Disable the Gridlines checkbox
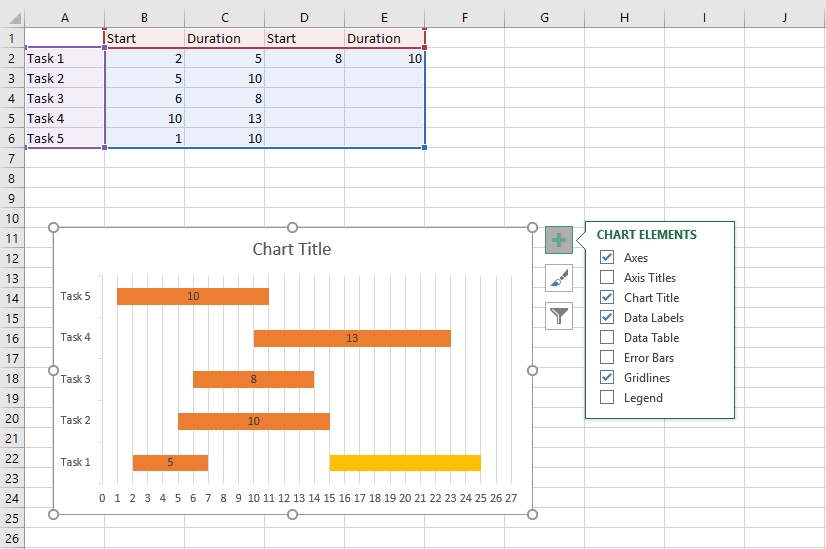Image resolution: width=826 pixels, height=549 pixels. 607,377
